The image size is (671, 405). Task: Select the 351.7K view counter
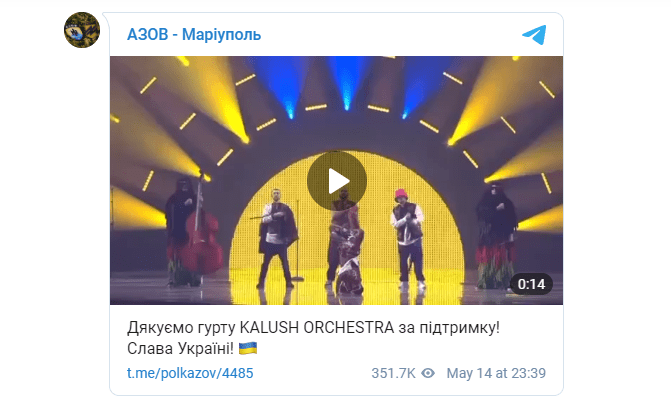(393, 373)
